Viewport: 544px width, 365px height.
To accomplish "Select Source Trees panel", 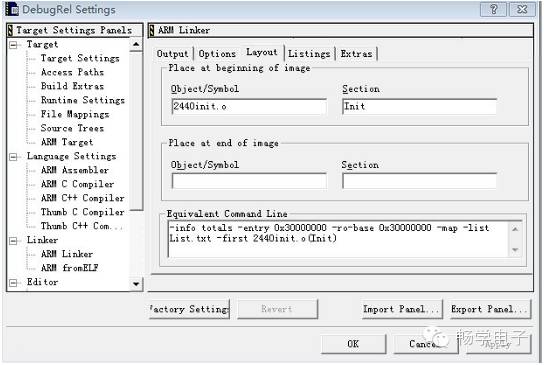I will pyautogui.click(x=72, y=128).
